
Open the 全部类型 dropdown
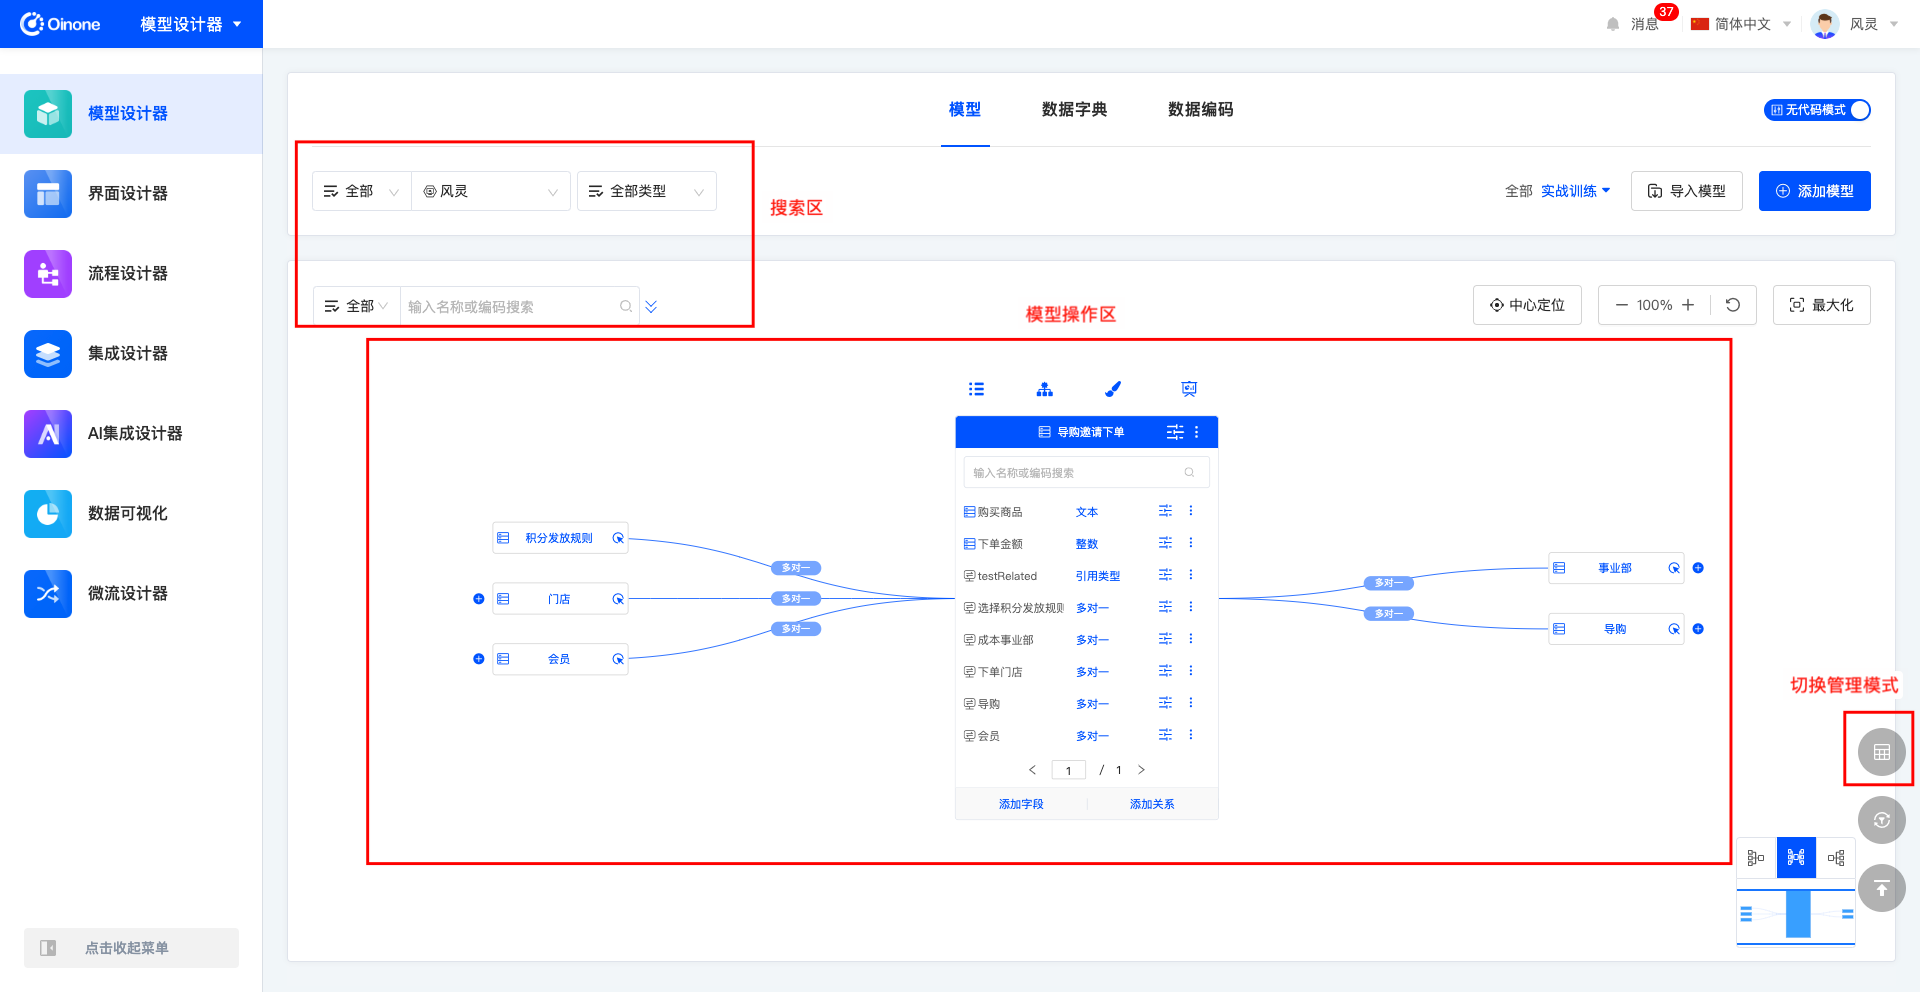(646, 191)
